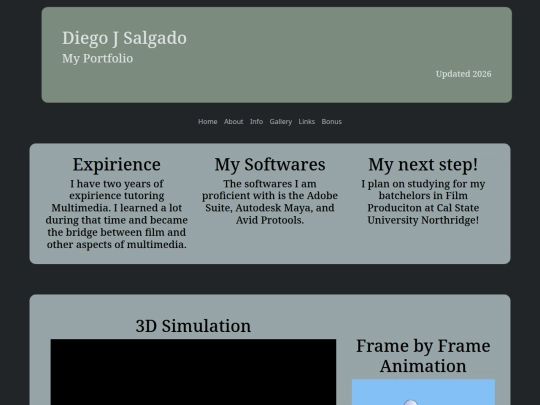
Task: Visit the Links navigation item
Action: click(x=307, y=122)
